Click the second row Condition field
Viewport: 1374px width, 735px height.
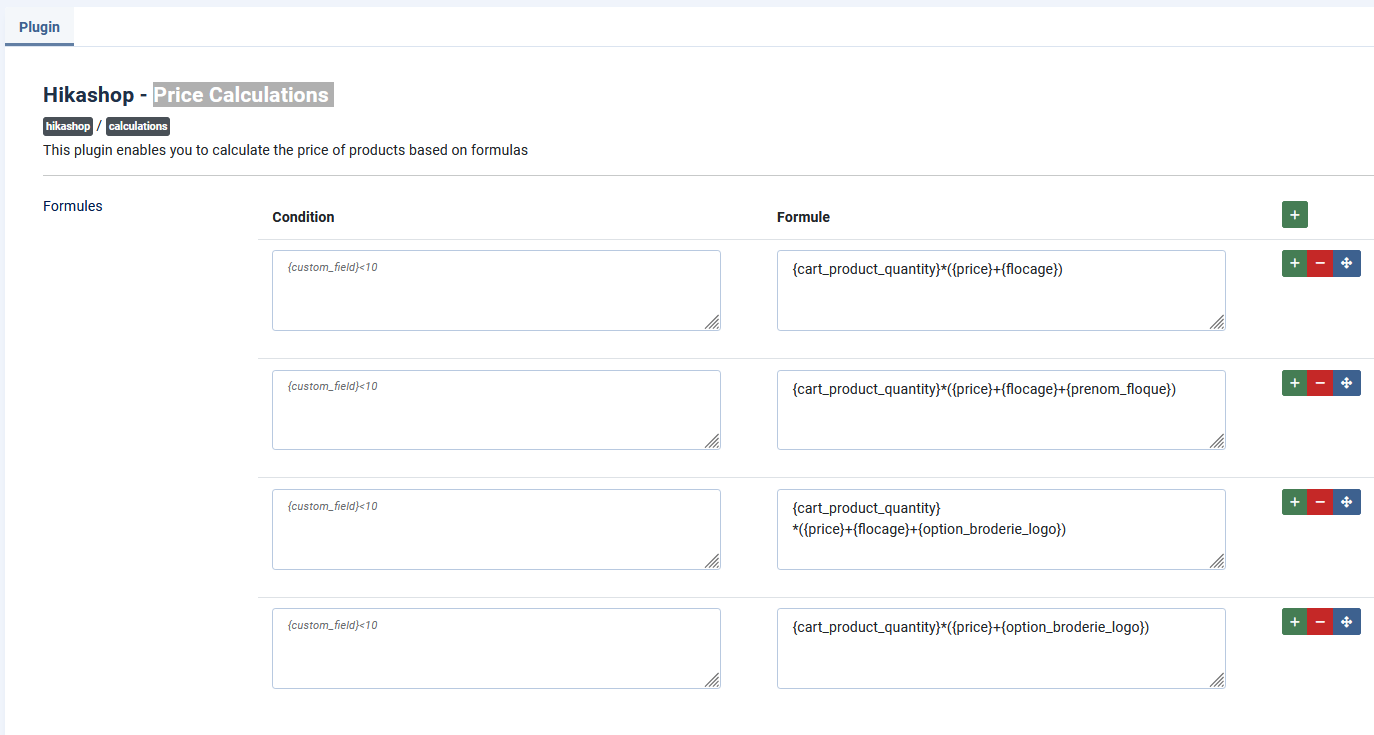496,410
